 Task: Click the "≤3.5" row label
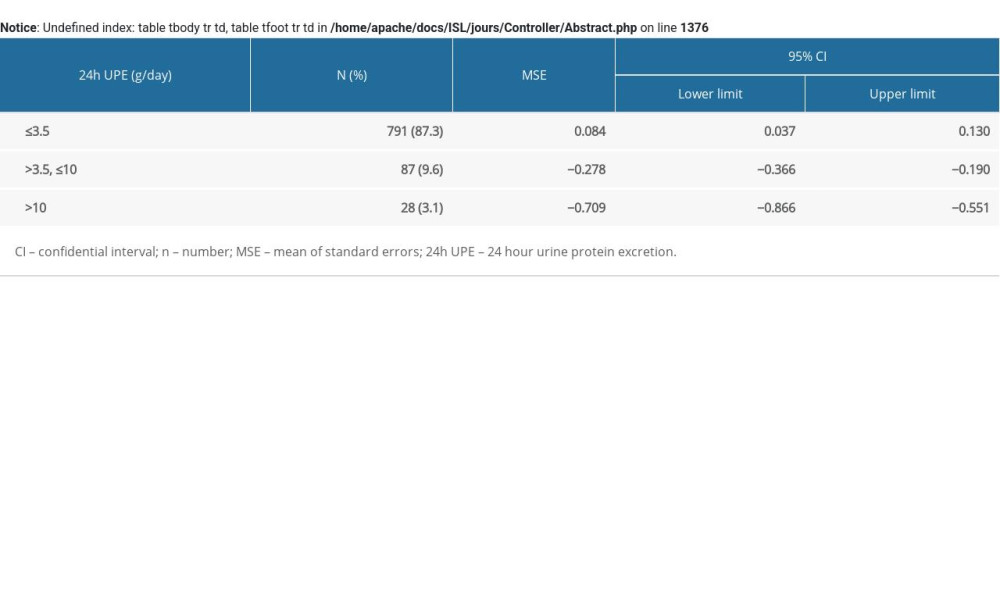click(x=37, y=131)
